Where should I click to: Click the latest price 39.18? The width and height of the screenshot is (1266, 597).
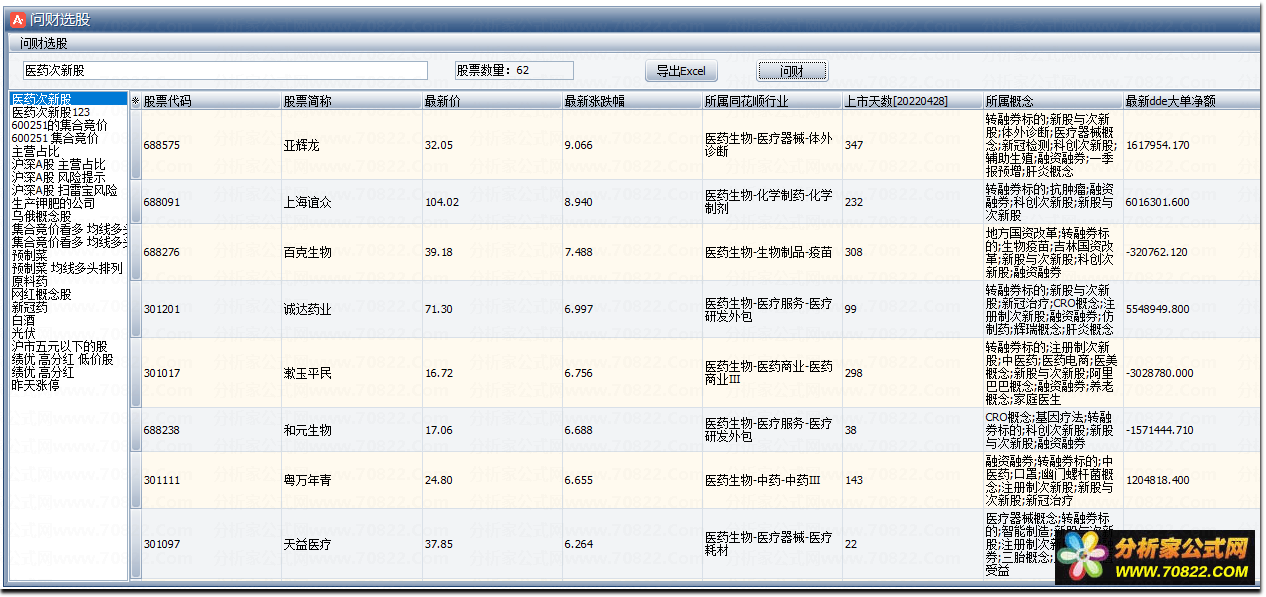(x=439, y=252)
